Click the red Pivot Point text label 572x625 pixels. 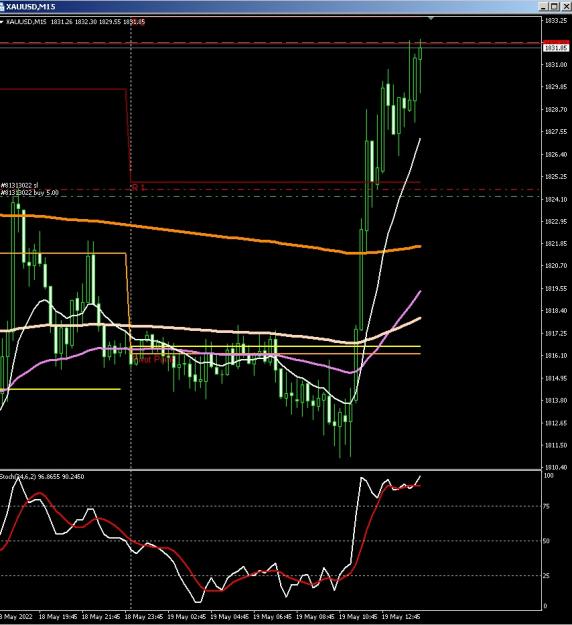pyautogui.click(x=153, y=360)
